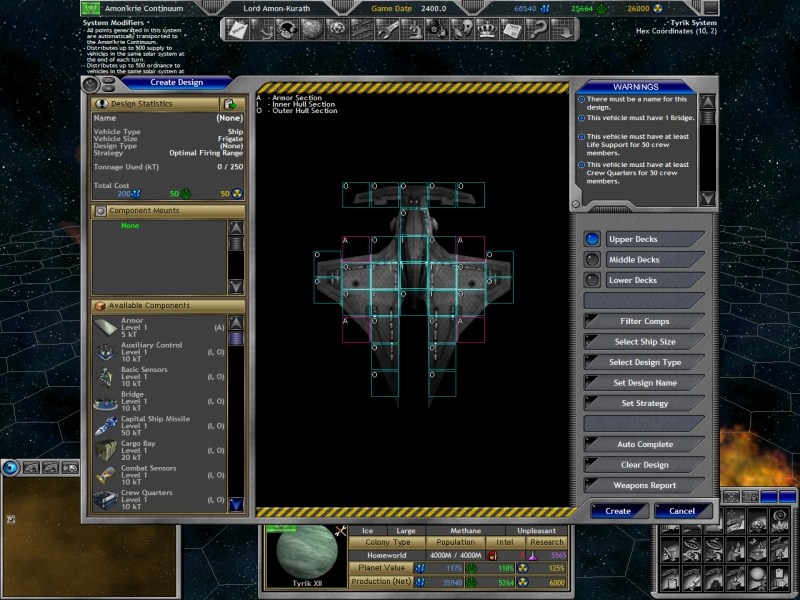Click the Warnings scrollbar thumb
800x600 pixels.
[x=707, y=118]
